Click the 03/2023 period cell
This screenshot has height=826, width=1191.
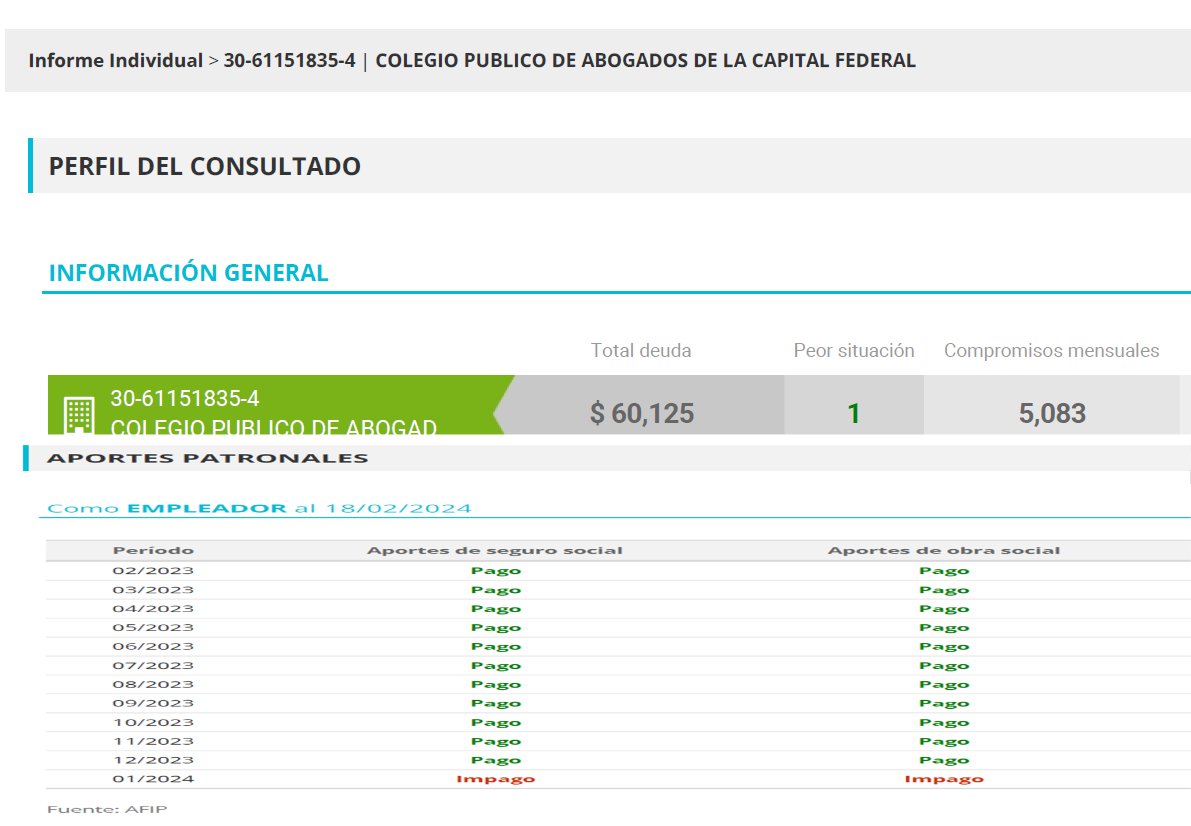(x=153, y=590)
